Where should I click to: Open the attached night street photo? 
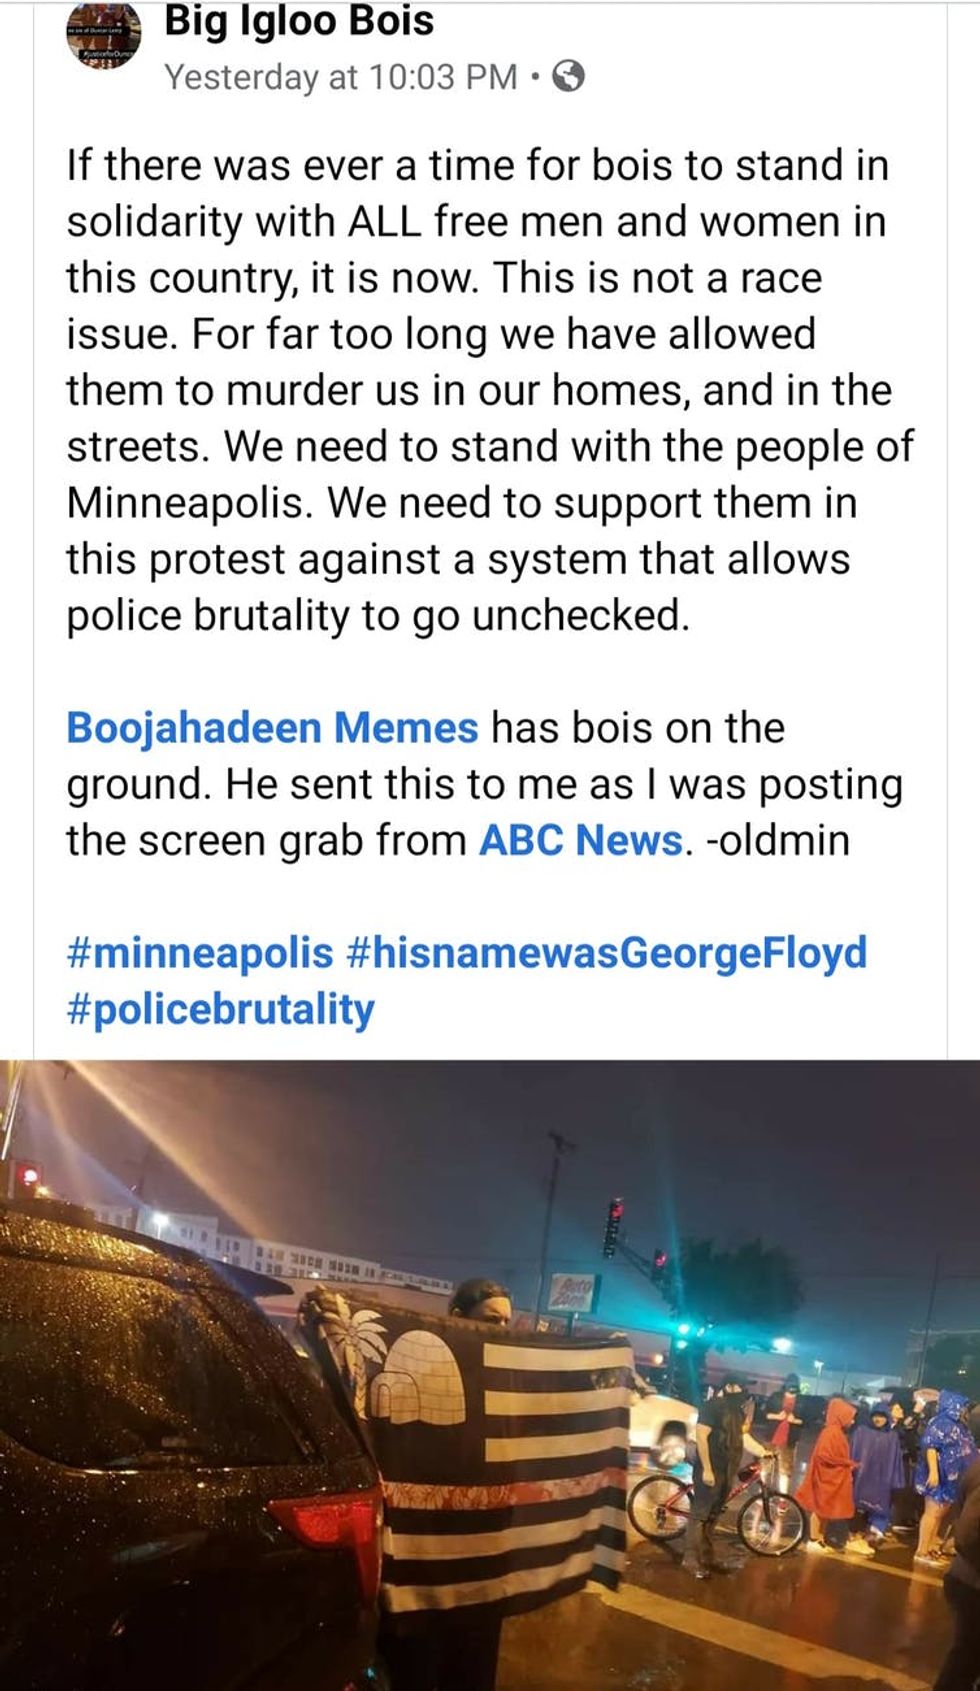tap(490, 1375)
